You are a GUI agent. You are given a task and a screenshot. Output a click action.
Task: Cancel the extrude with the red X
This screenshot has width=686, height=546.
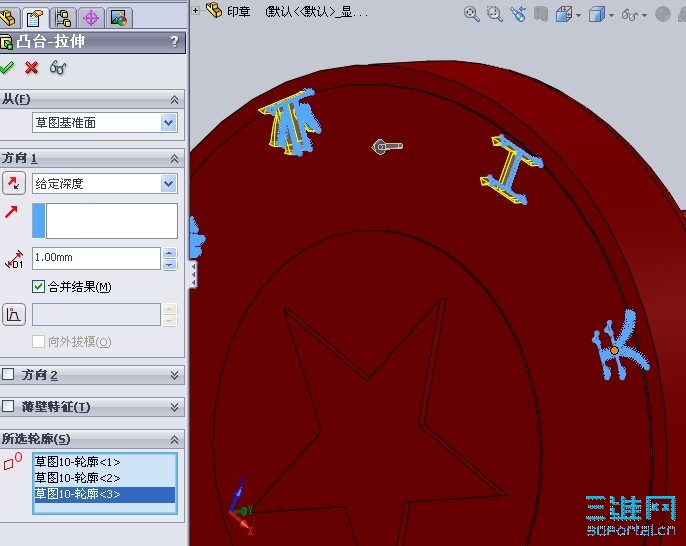32,68
